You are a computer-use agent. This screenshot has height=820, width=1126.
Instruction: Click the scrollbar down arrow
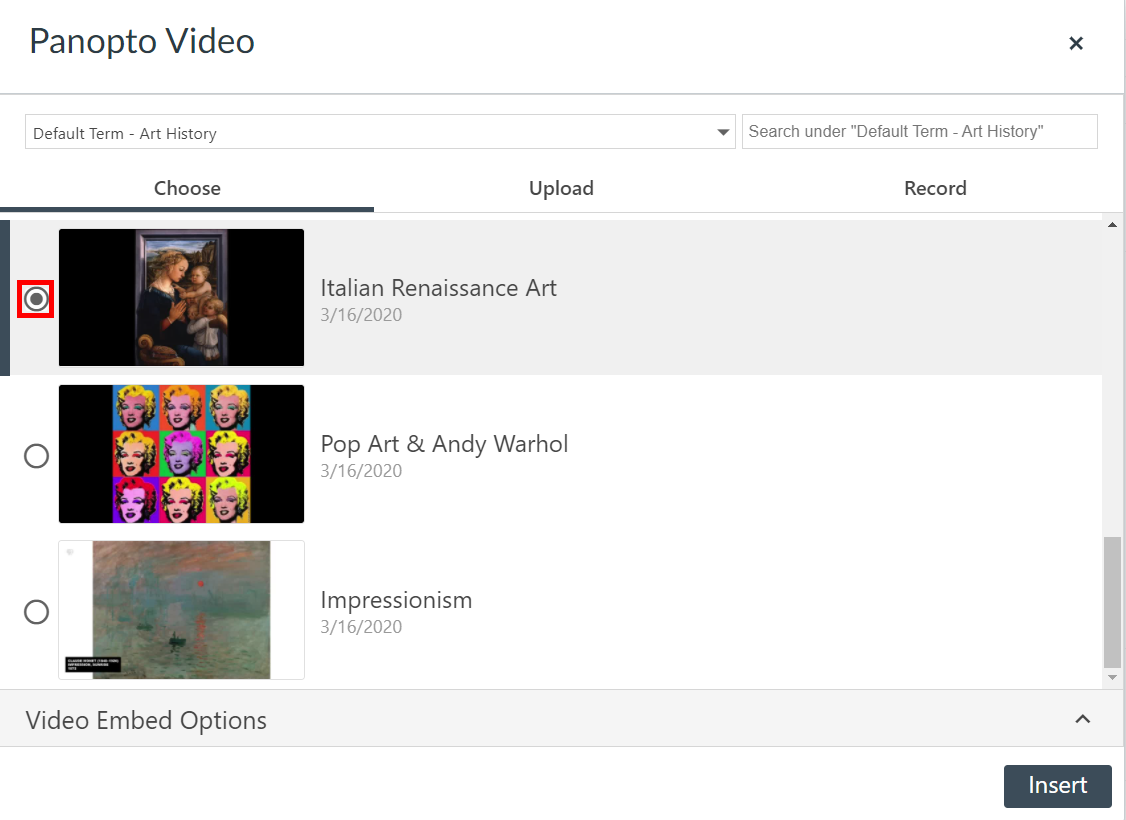pyautogui.click(x=1113, y=677)
